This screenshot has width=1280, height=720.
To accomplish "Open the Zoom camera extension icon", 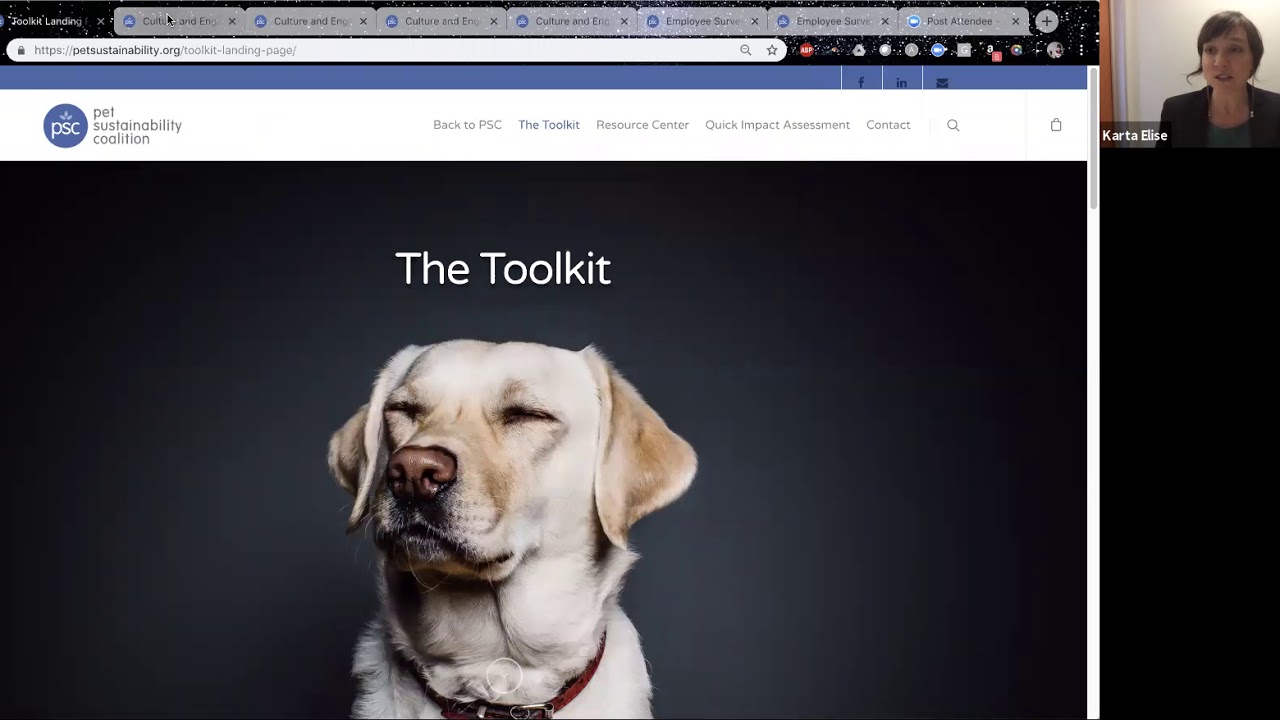I will (x=937, y=50).
